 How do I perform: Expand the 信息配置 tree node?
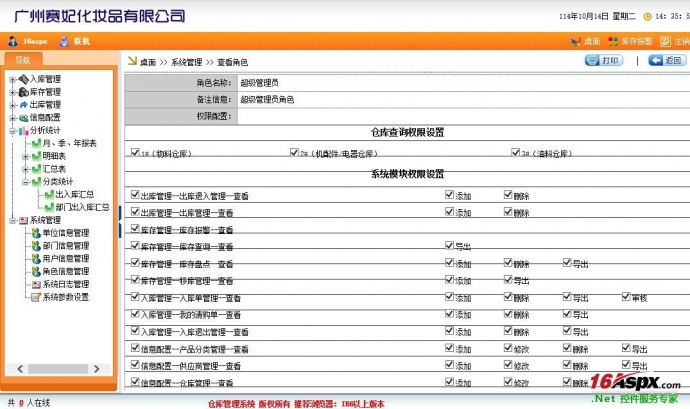13,118
